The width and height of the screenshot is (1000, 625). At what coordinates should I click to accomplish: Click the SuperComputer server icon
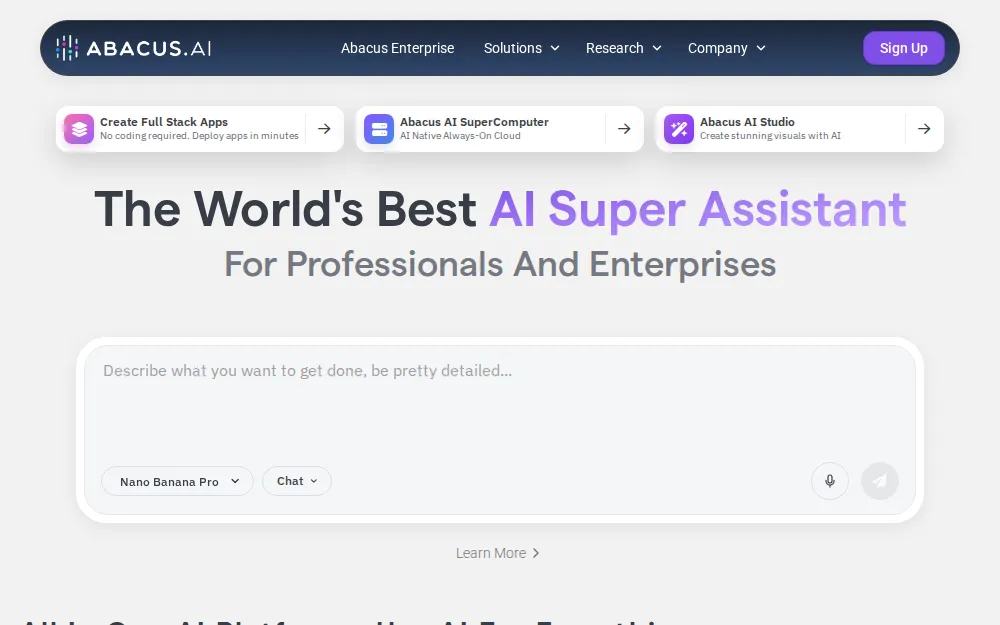[x=379, y=129]
